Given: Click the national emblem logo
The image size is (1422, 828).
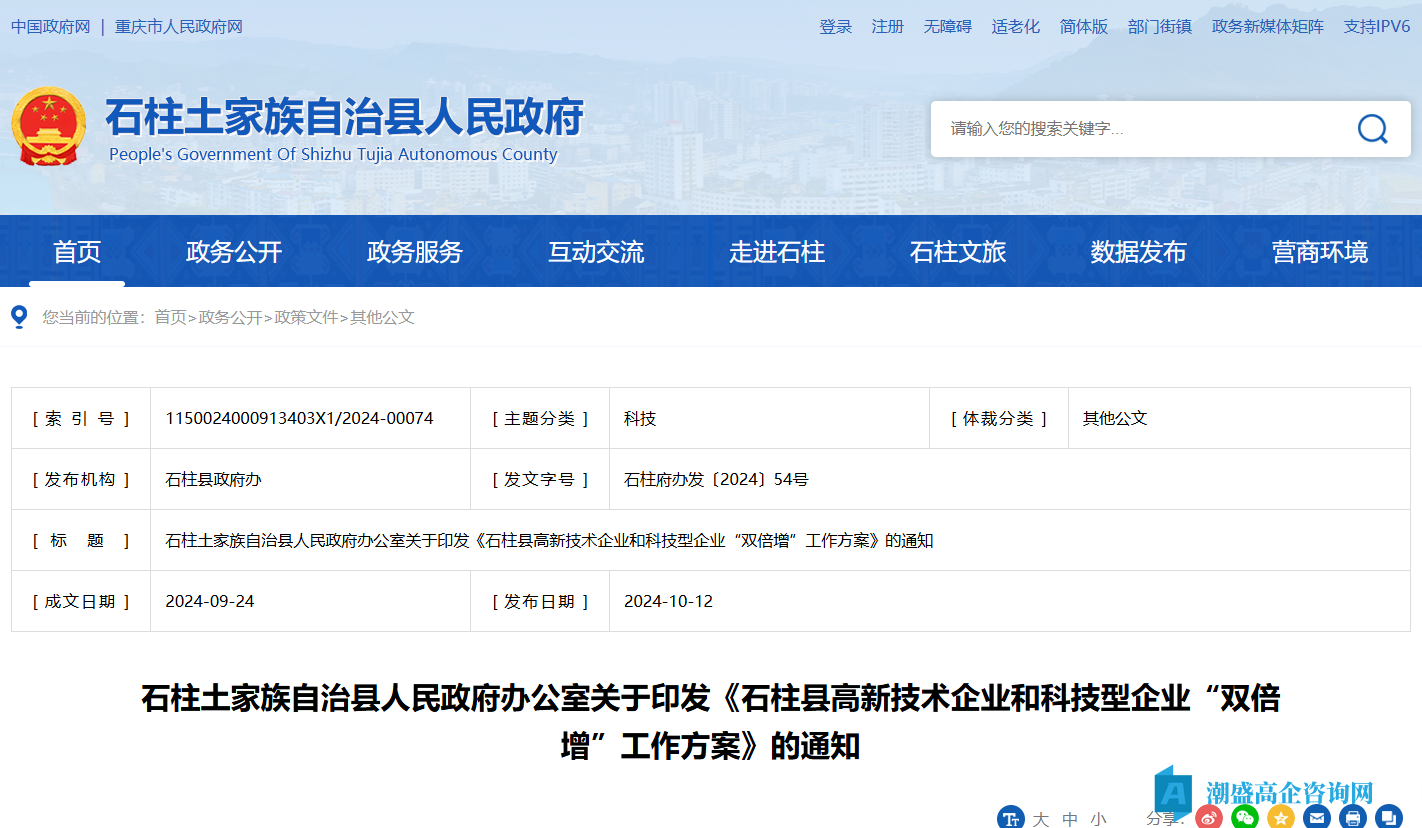Looking at the screenshot, I should [x=49, y=126].
